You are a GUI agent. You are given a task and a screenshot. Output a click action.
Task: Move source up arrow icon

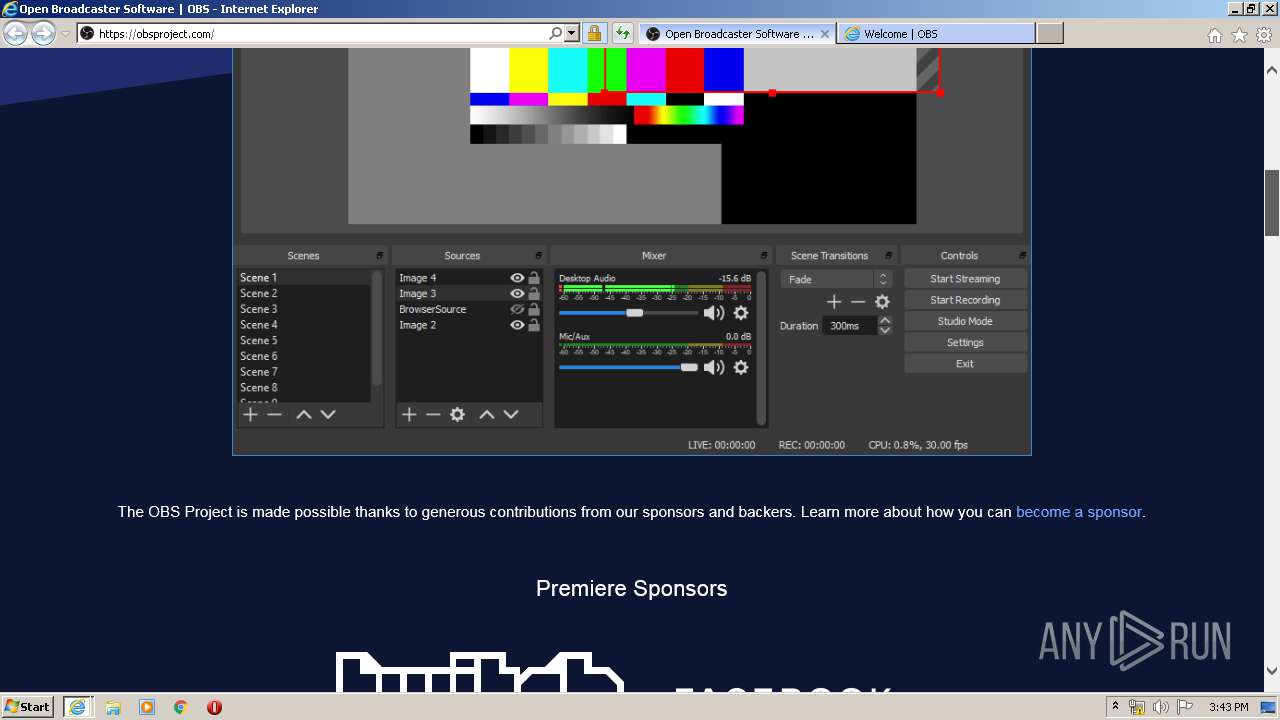(x=487, y=414)
